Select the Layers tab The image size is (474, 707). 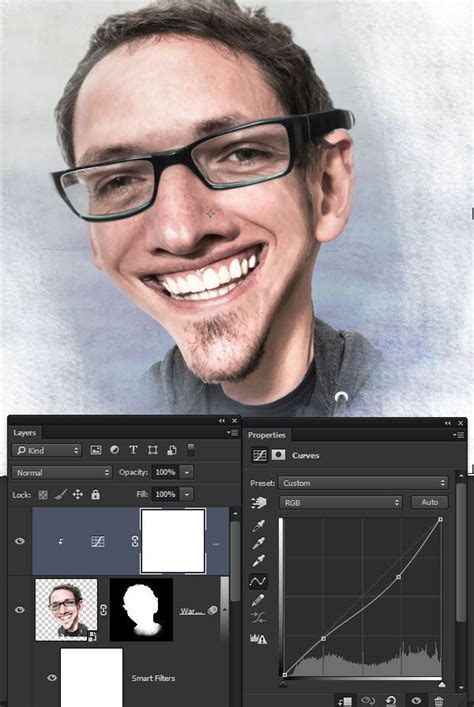coord(24,433)
